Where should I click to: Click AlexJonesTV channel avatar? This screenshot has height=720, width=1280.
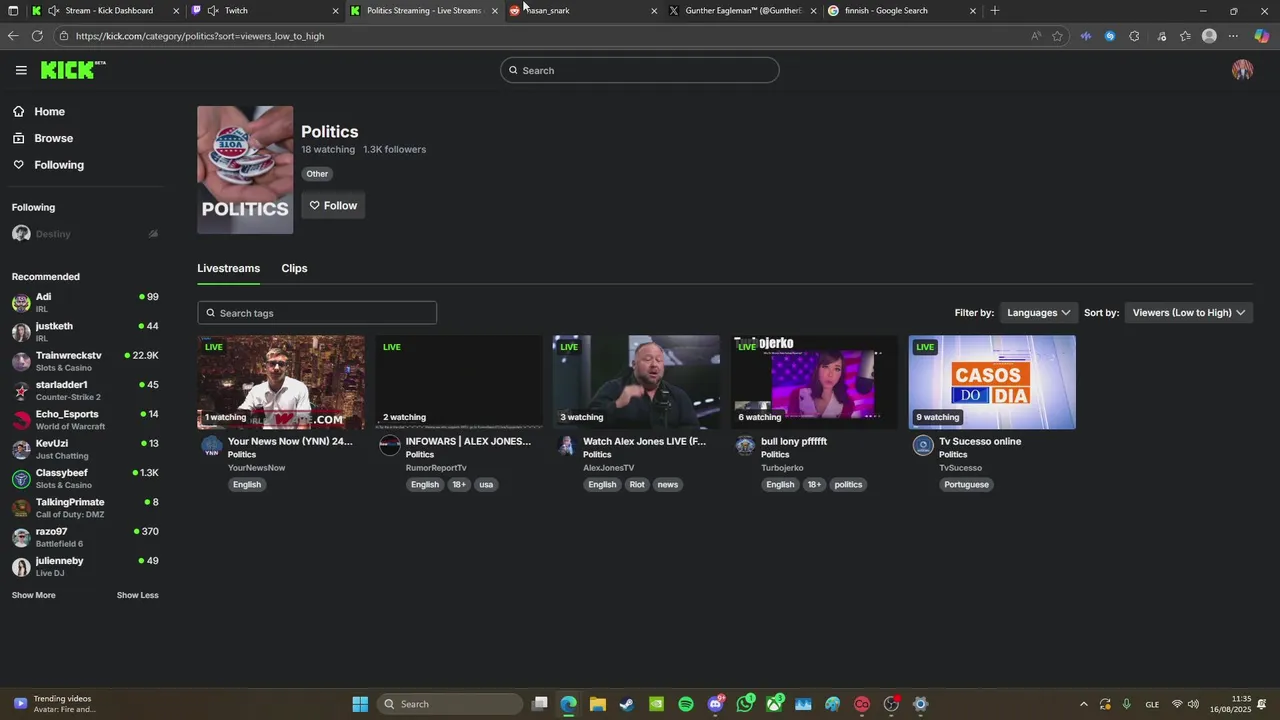click(567, 446)
